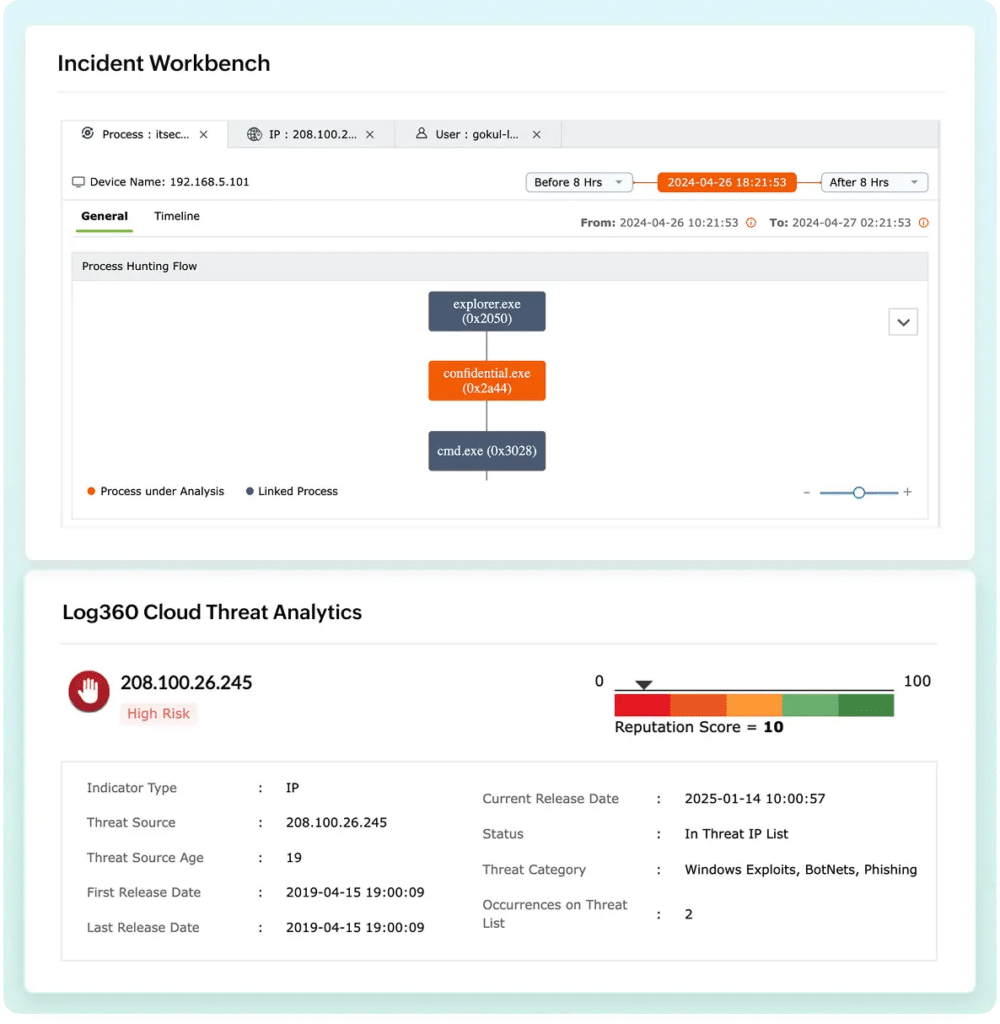Click the plus zoom-in control
1000x1024 pixels.
point(907,492)
